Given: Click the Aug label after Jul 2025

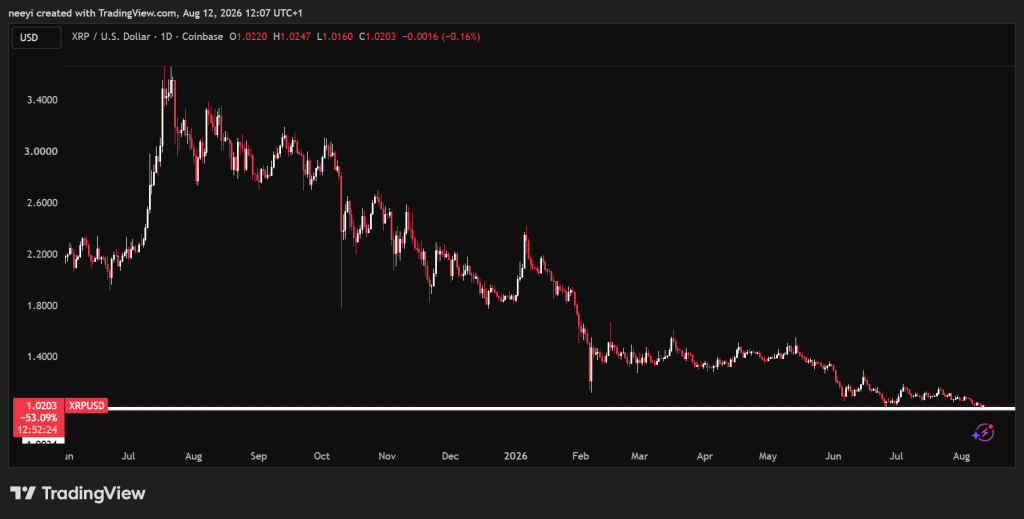Looking at the screenshot, I should tap(193, 456).
